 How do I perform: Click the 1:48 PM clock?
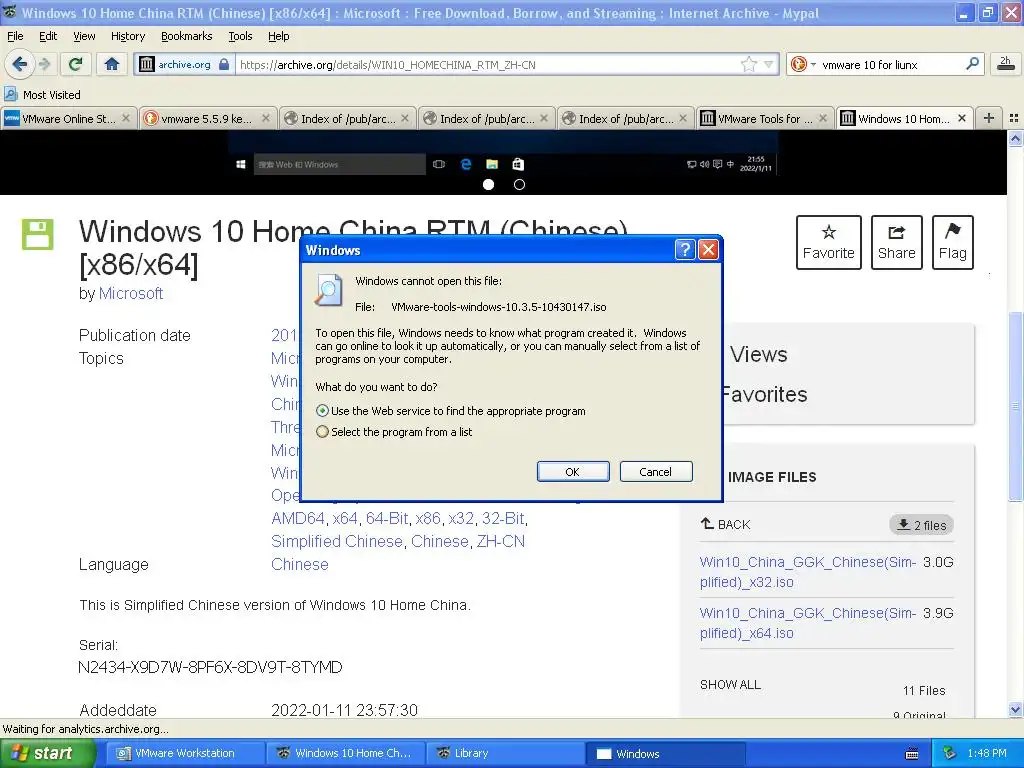tap(987, 754)
